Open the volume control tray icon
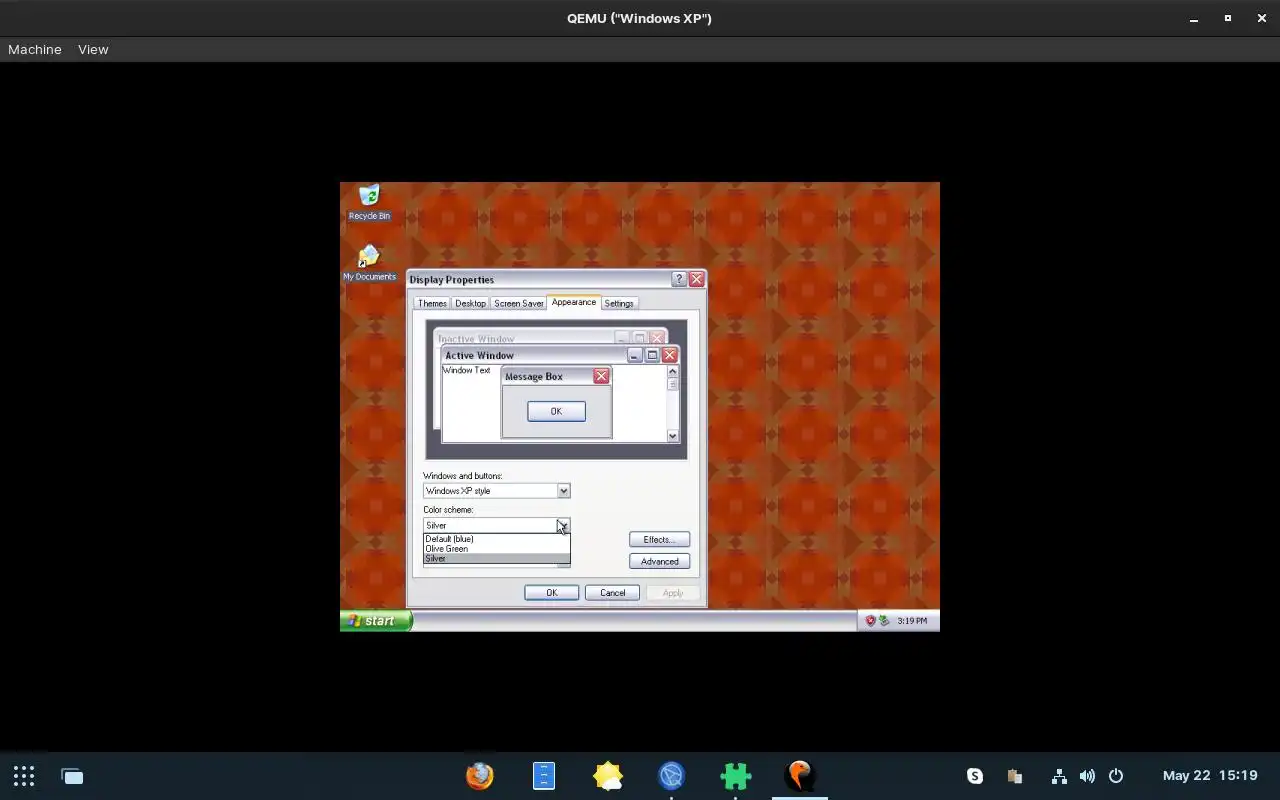The image size is (1280, 800). [x=1087, y=776]
